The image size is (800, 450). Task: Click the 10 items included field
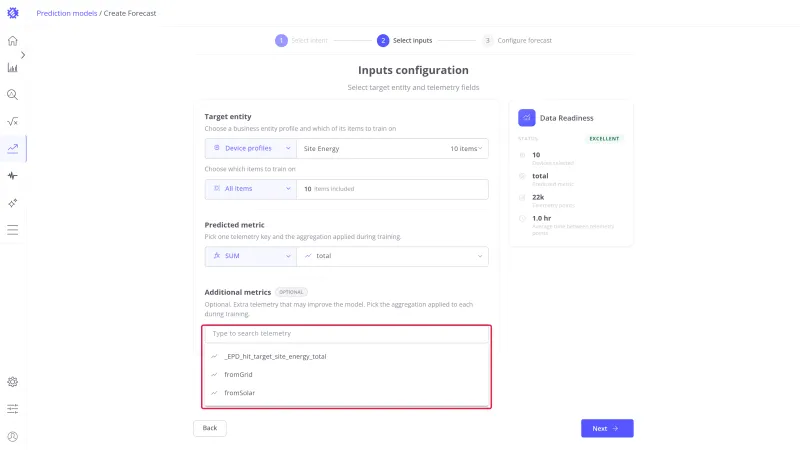tap(392, 189)
